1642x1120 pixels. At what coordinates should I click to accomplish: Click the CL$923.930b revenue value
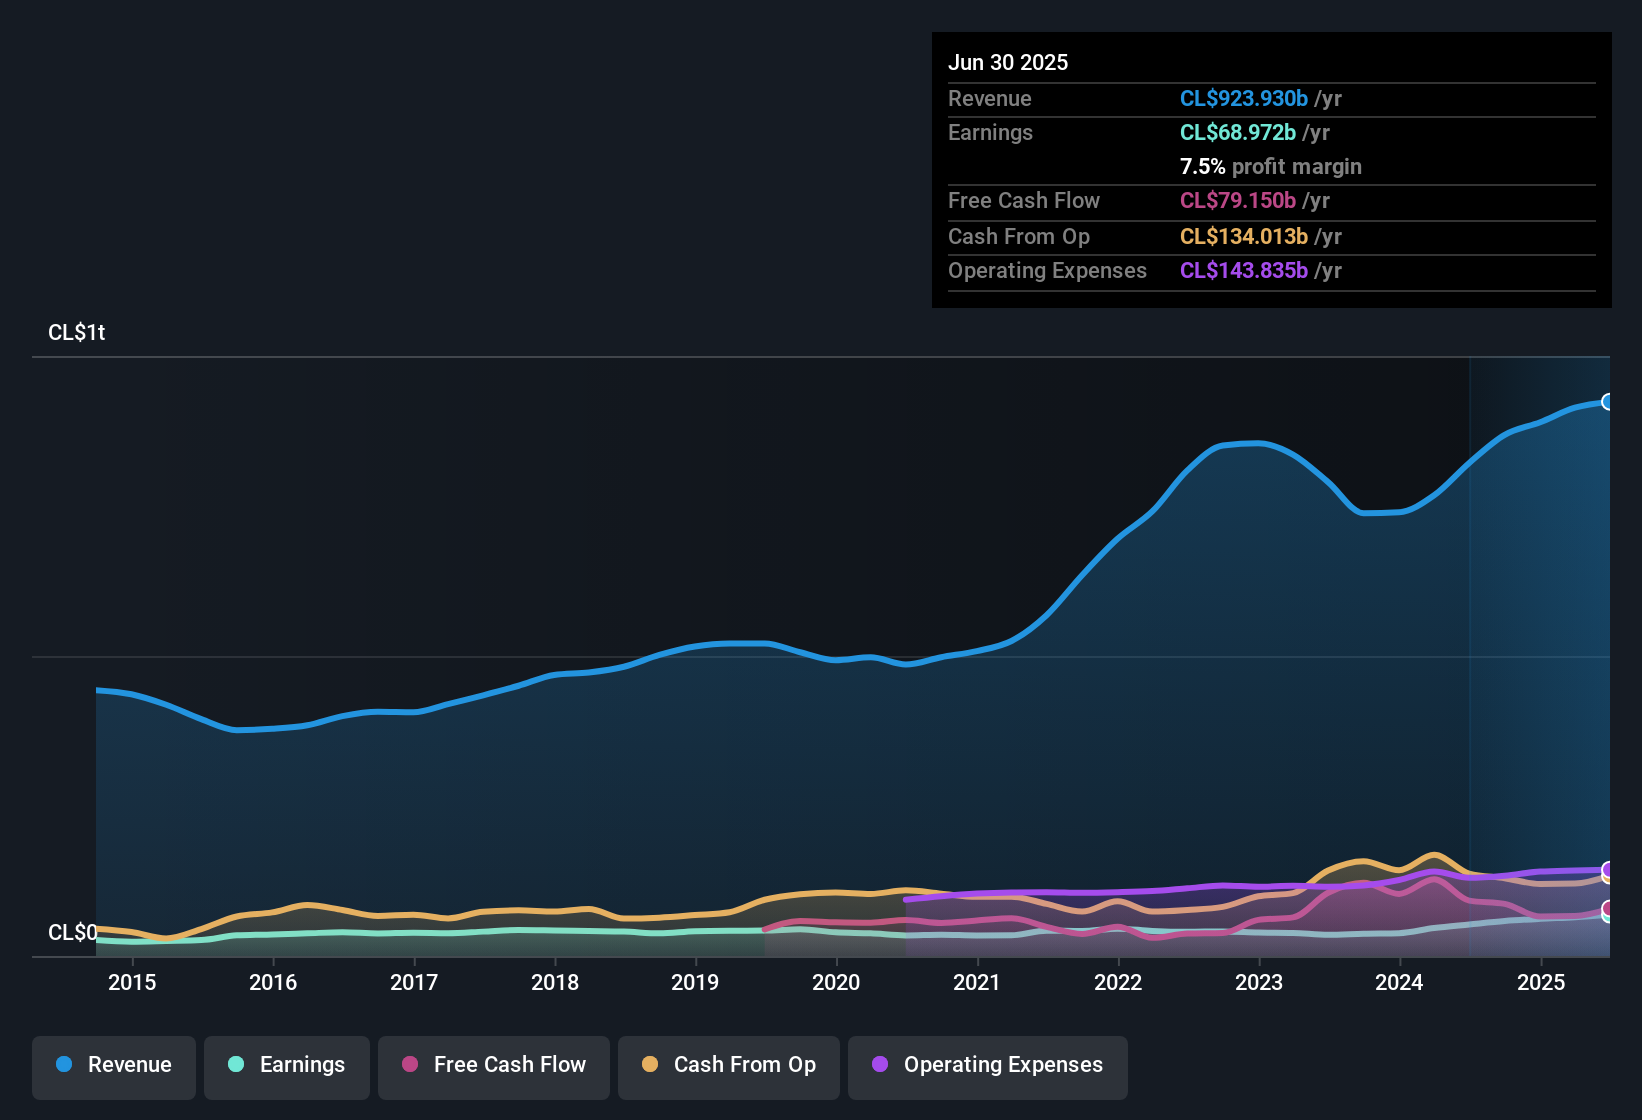coord(1244,99)
